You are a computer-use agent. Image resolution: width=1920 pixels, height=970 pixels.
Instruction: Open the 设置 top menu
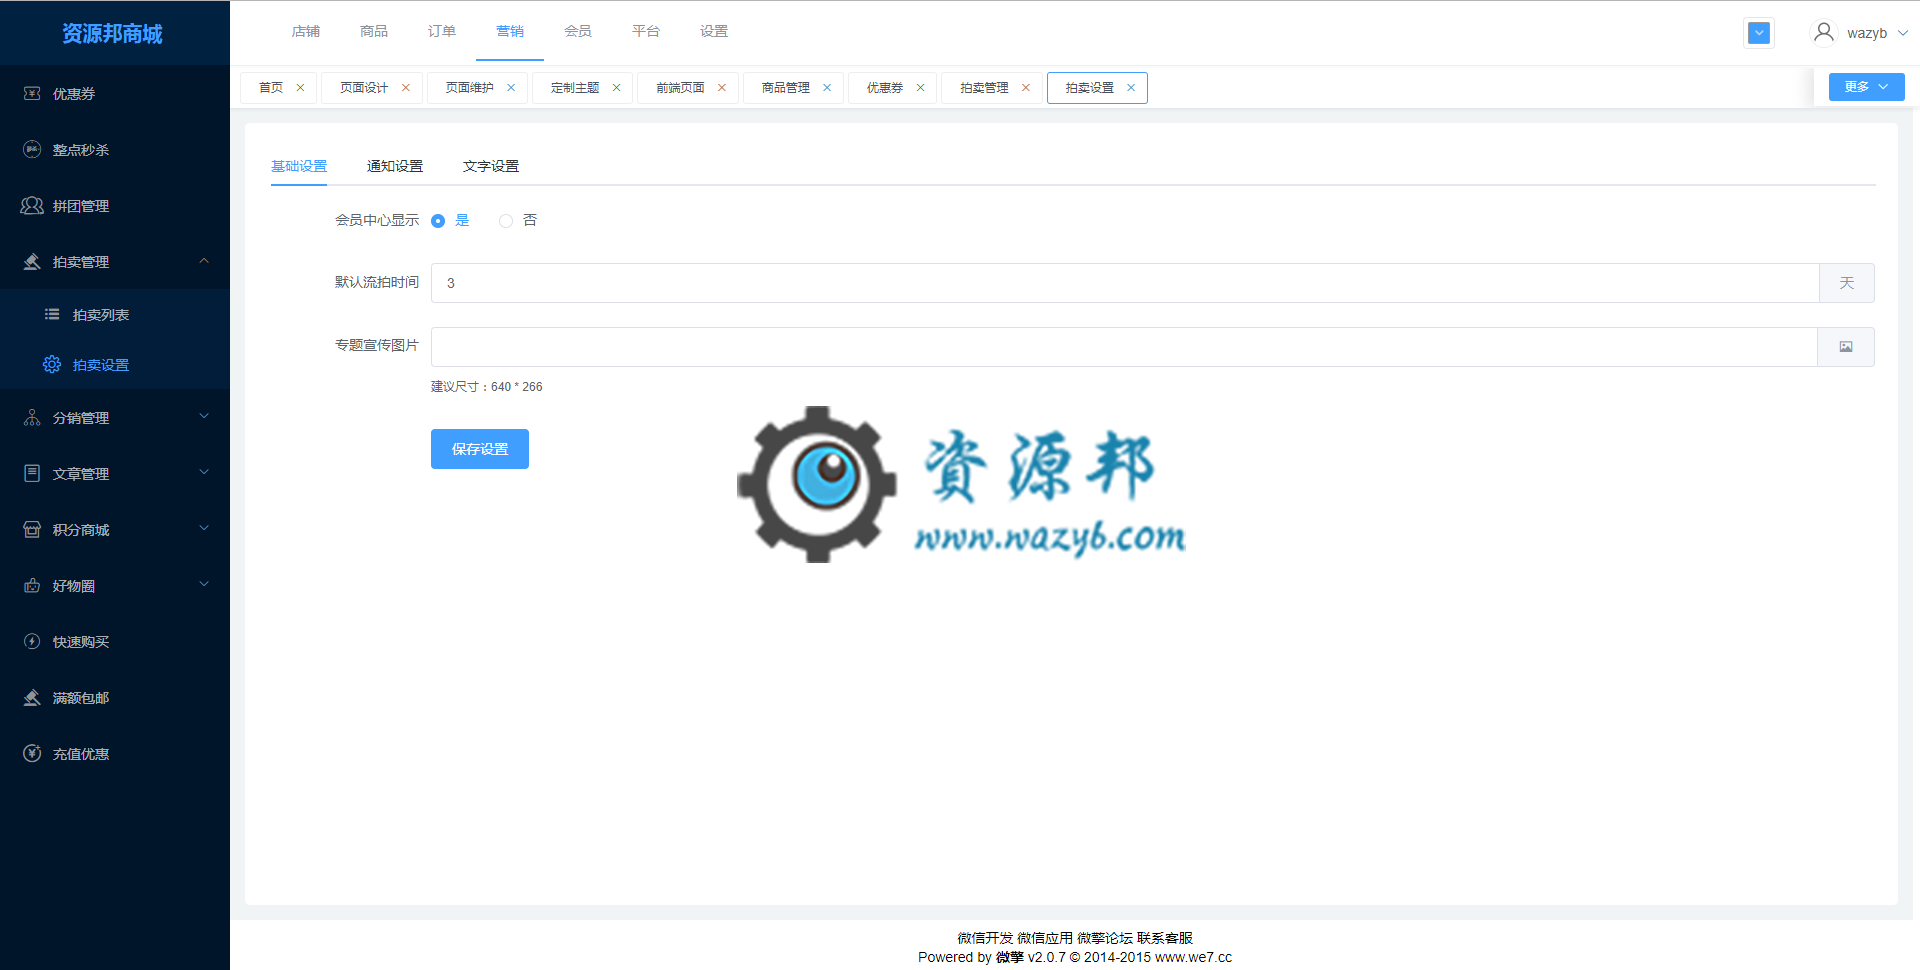click(714, 31)
